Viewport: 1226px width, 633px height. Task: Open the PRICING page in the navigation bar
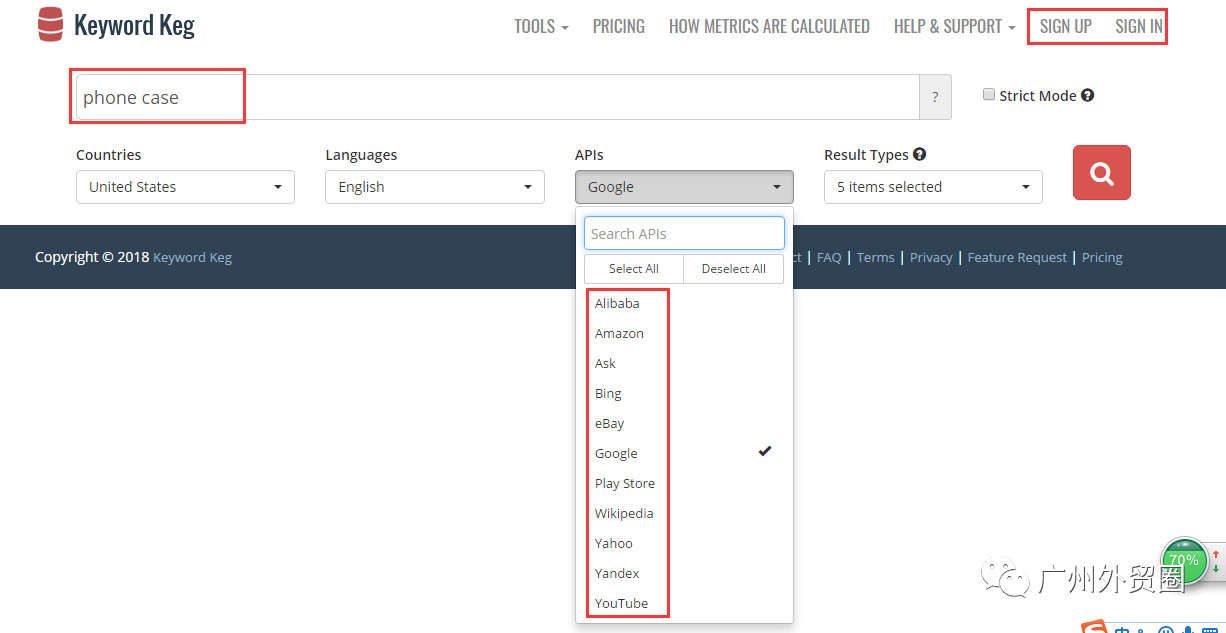click(x=618, y=27)
